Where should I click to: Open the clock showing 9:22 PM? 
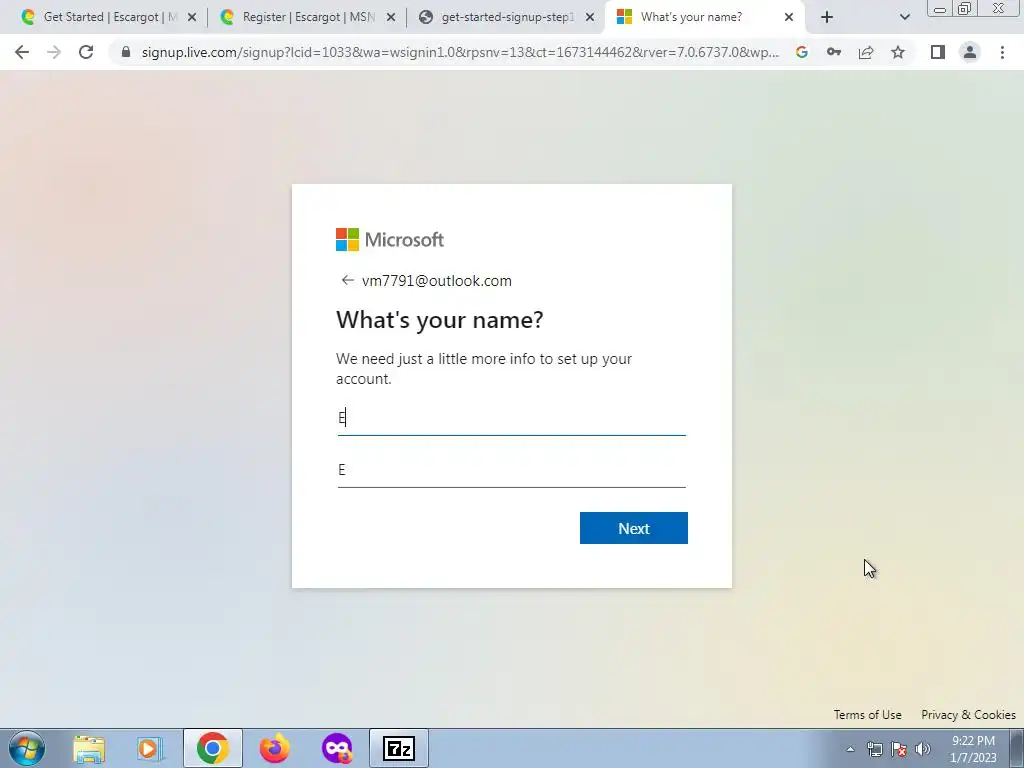[973, 749]
